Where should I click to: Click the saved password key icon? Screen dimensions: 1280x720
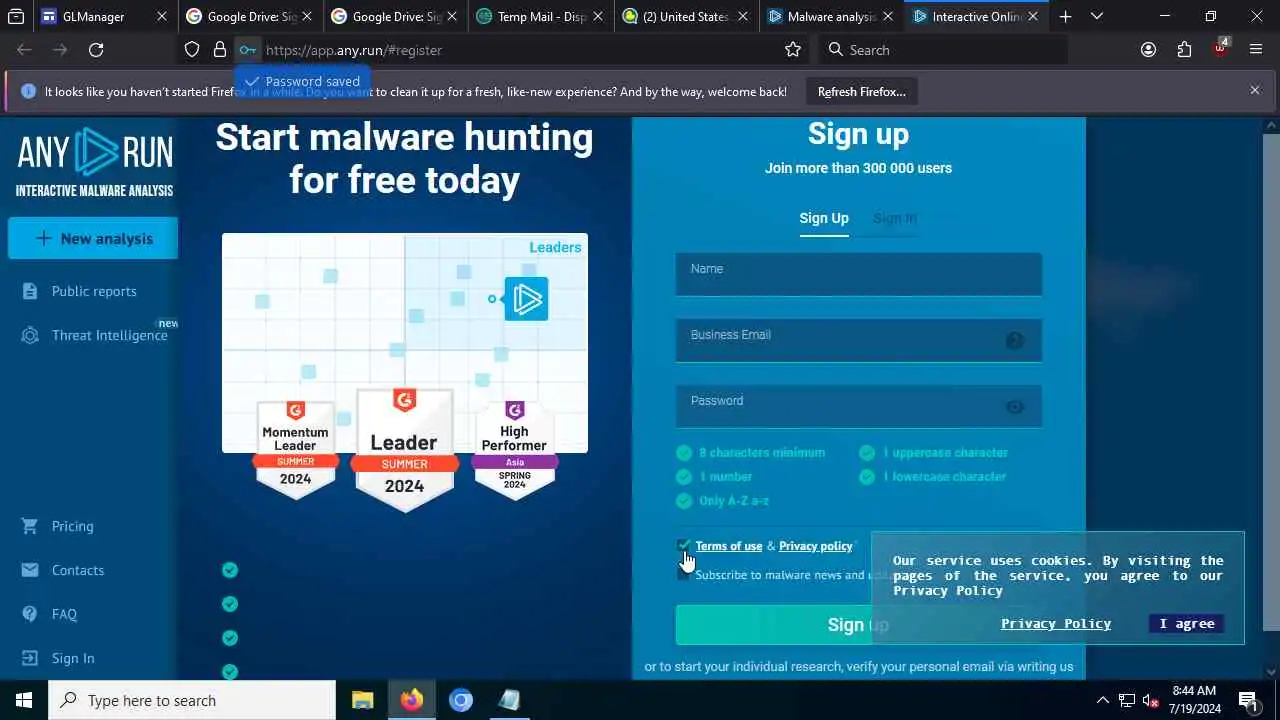247,50
